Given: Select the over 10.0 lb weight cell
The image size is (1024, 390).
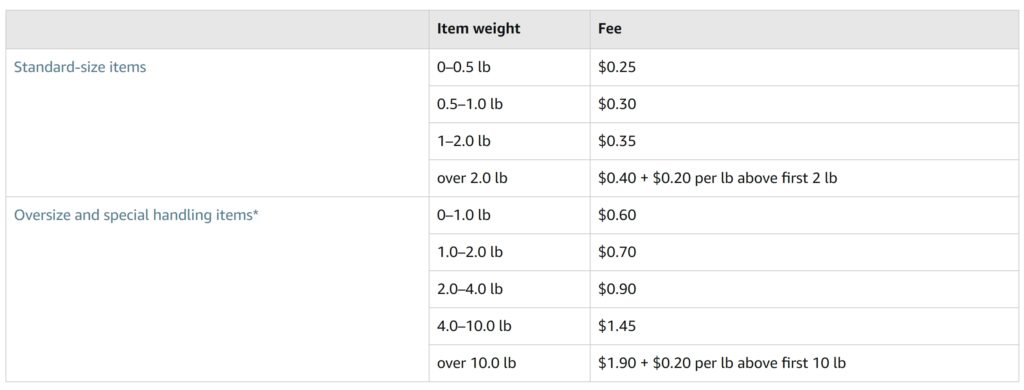Looking at the screenshot, I should (x=509, y=363).
